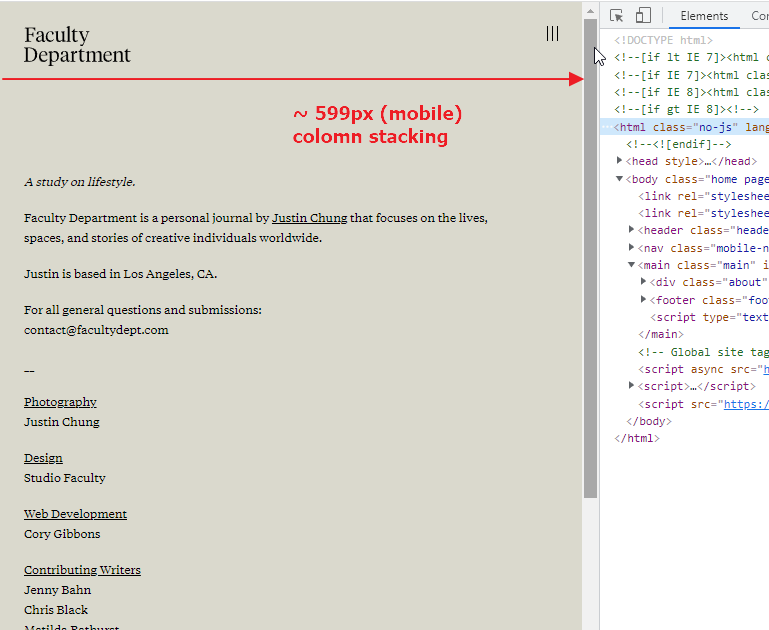This screenshot has width=769, height=630.
Task: Select the Global site tag comment line
Action: (703, 352)
